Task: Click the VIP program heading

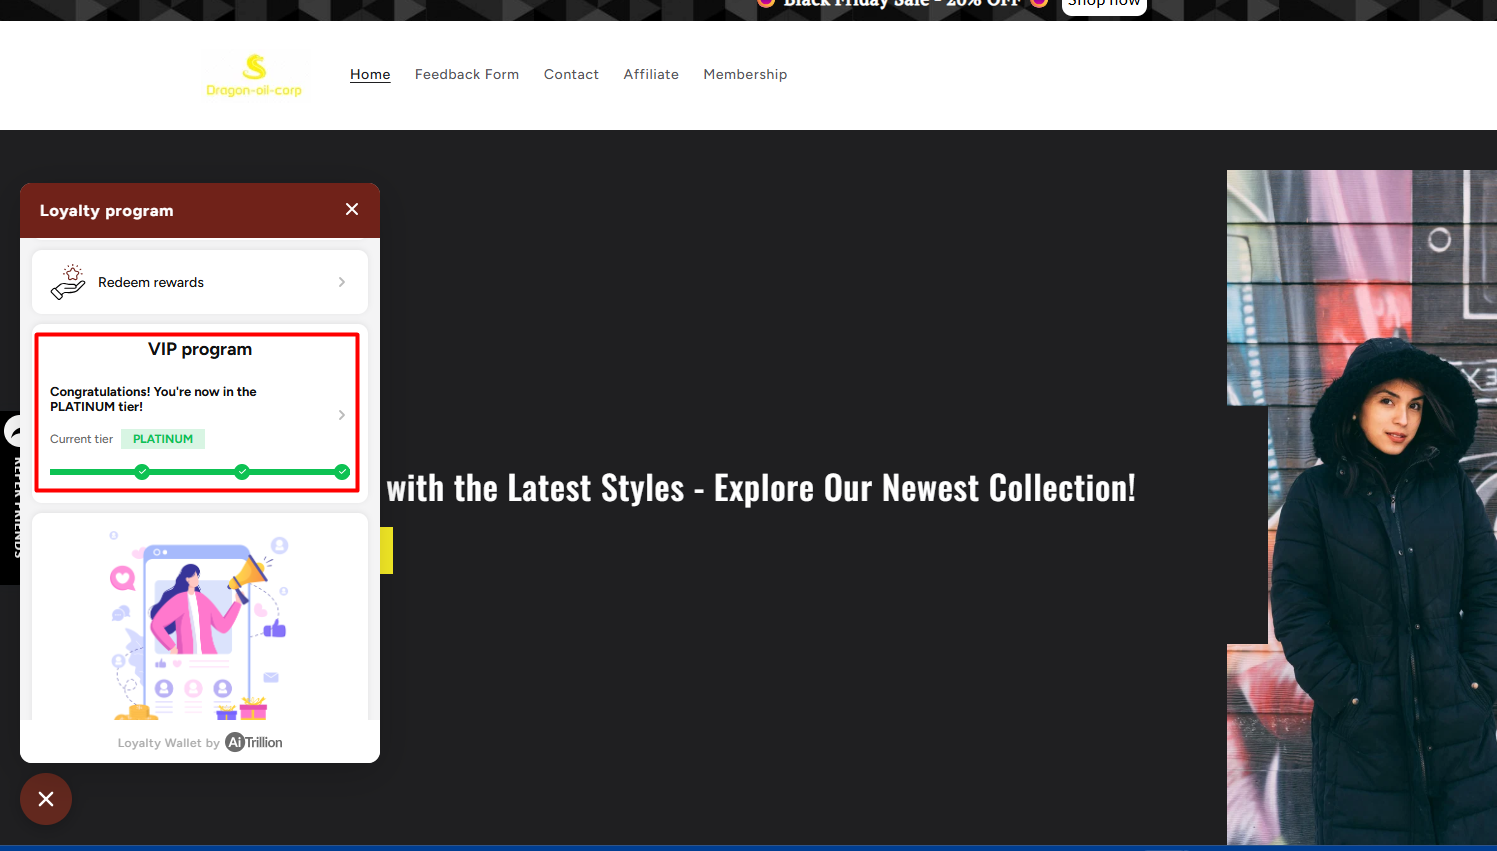Action: (x=200, y=349)
